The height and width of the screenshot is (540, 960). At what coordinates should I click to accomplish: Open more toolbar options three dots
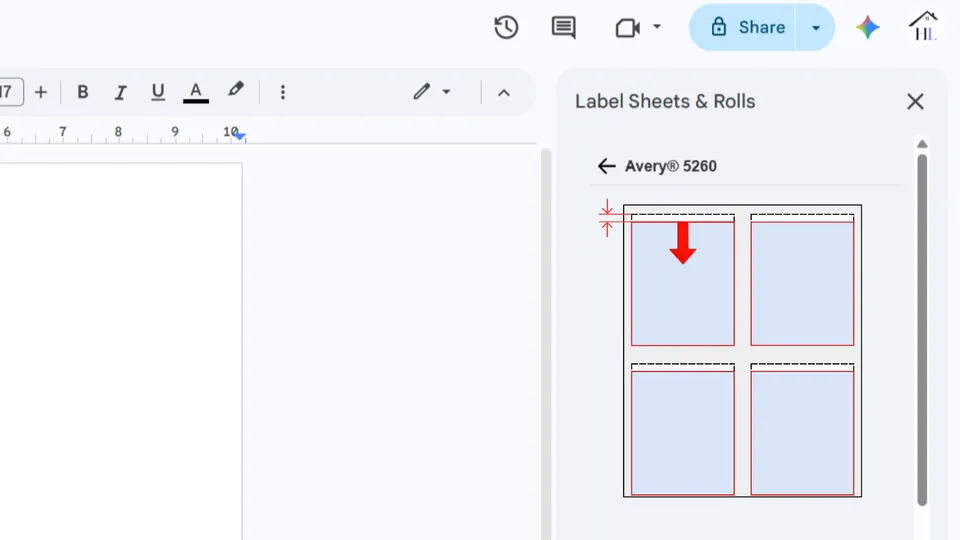pyautogui.click(x=282, y=92)
